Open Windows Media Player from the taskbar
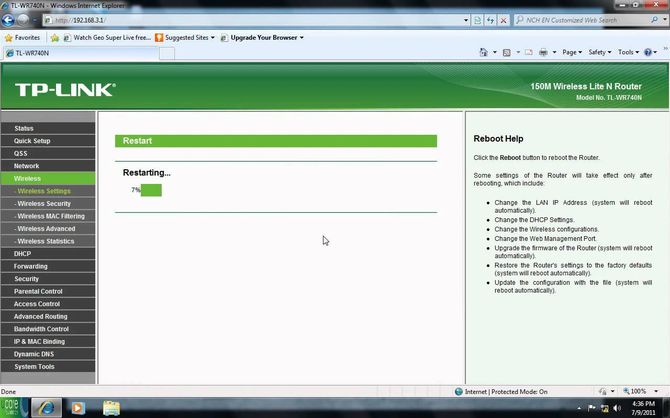Image resolution: width=670 pixels, height=418 pixels. point(78,408)
